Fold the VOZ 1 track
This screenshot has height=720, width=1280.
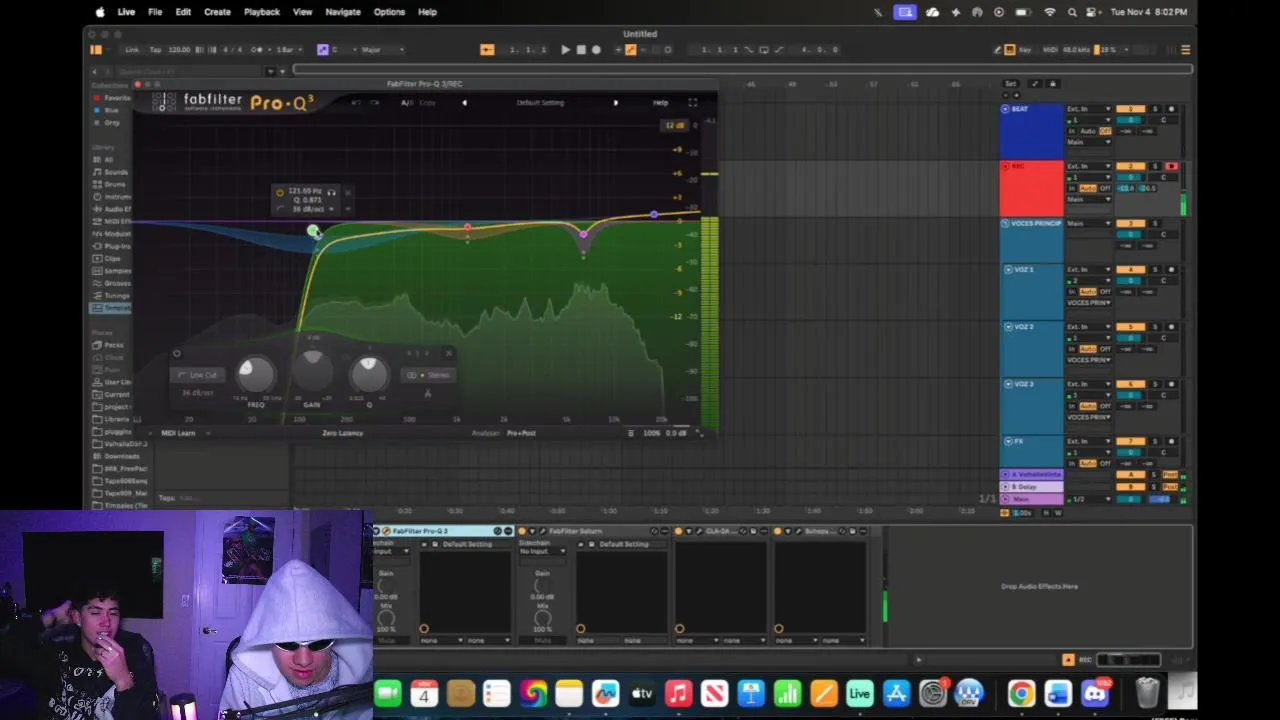click(x=1009, y=270)
